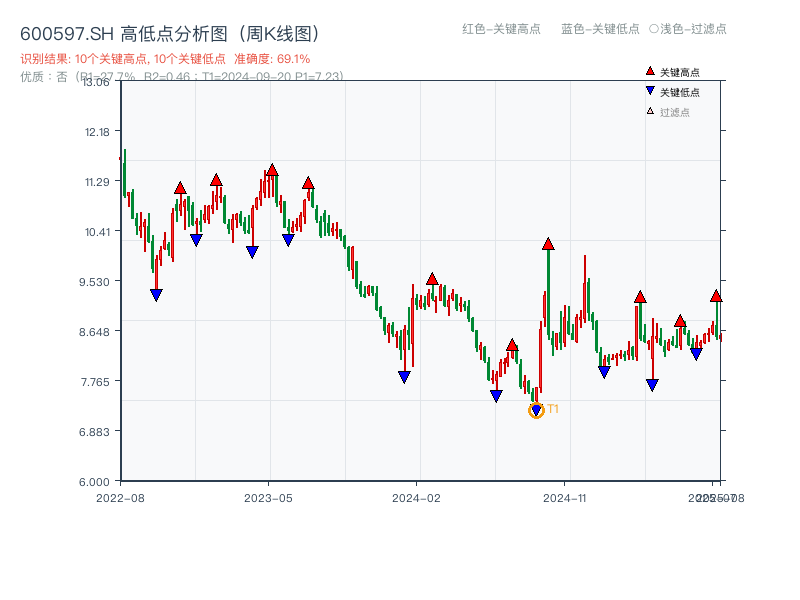Click the 6.883 y-axis label
Screen dimensions: 800x600
tap(94, 432)
